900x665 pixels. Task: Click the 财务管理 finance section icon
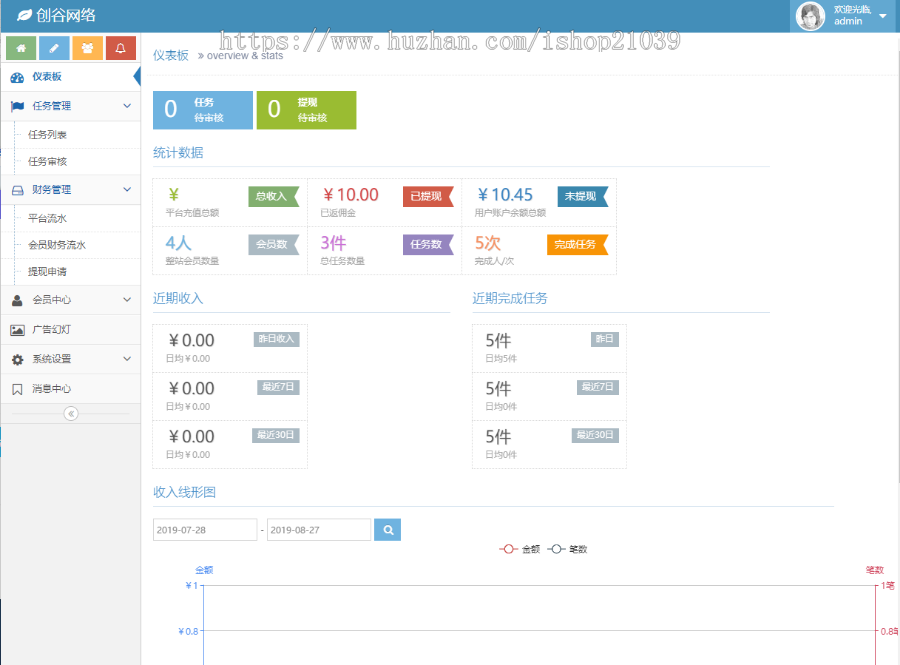point(16,190)
